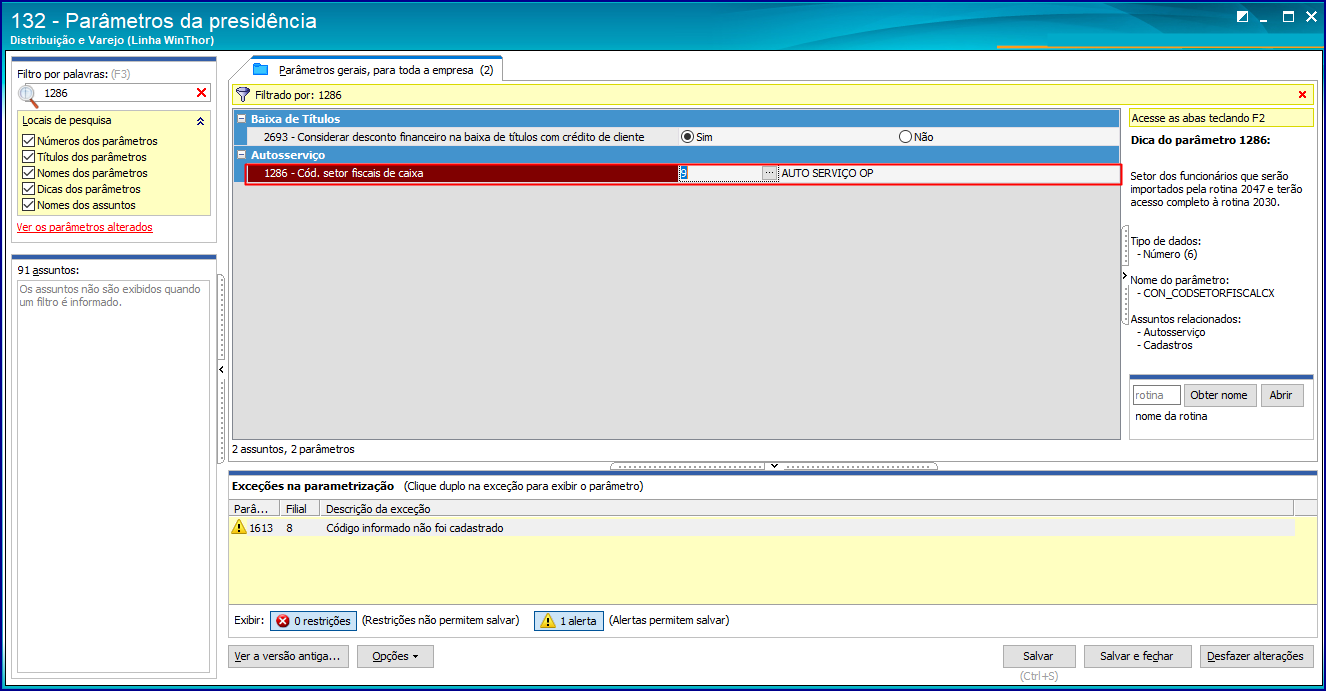This screenshot has height=691, width=1326.
Task: Toggle the '0 restrições' display button
Action: 312,621
